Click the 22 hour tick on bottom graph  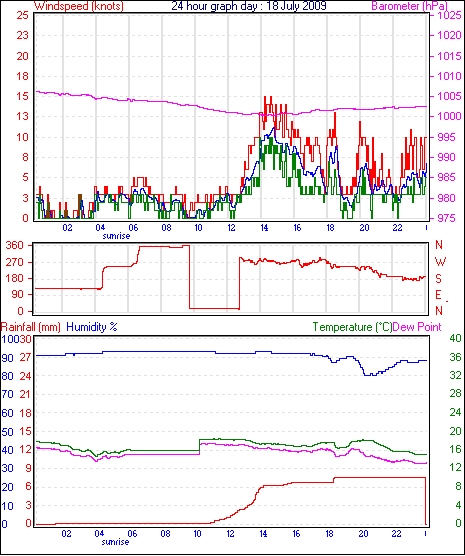click(x=396, y=533)
